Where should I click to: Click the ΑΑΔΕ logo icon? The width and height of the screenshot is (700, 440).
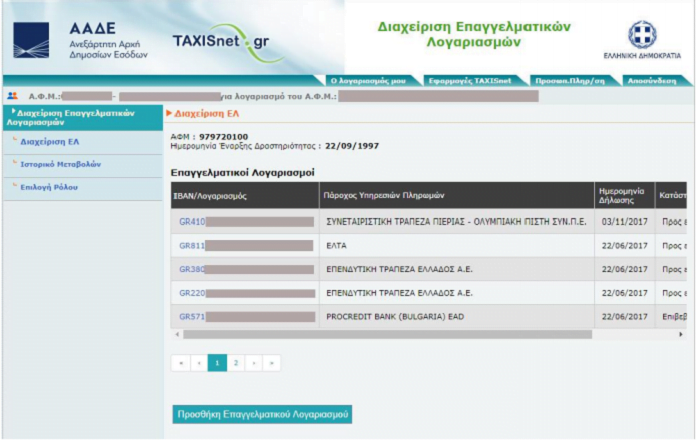[31, 41]
